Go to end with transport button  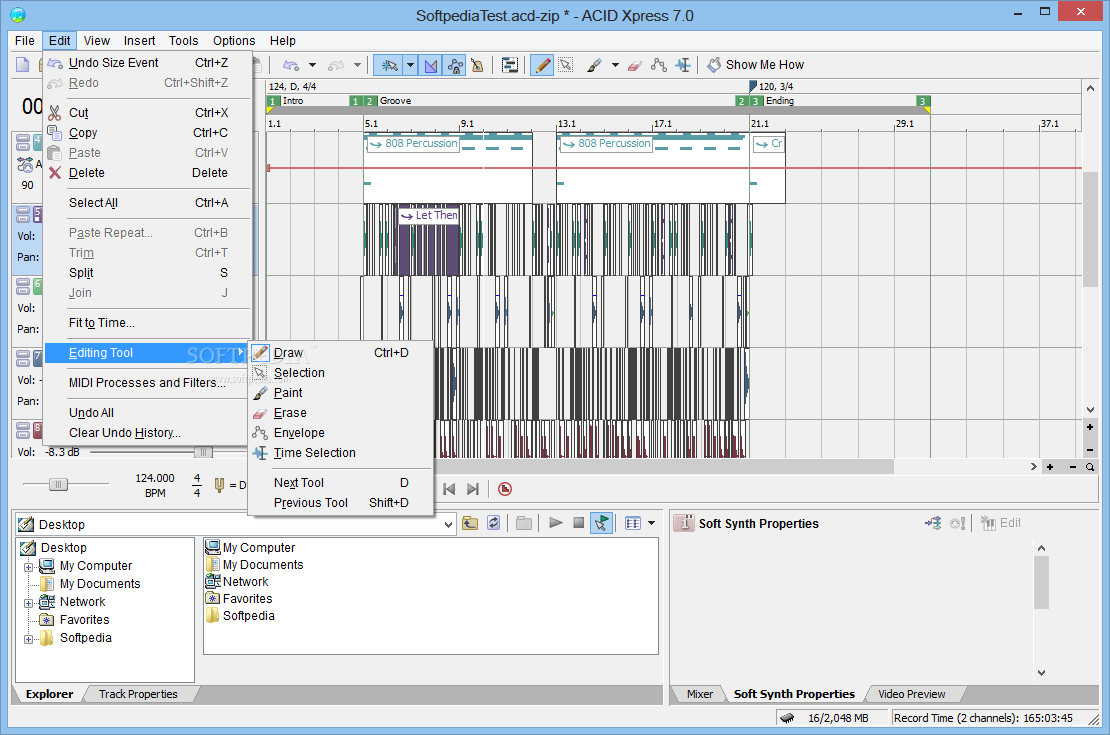pyautogui.click(x=473, y=489)
